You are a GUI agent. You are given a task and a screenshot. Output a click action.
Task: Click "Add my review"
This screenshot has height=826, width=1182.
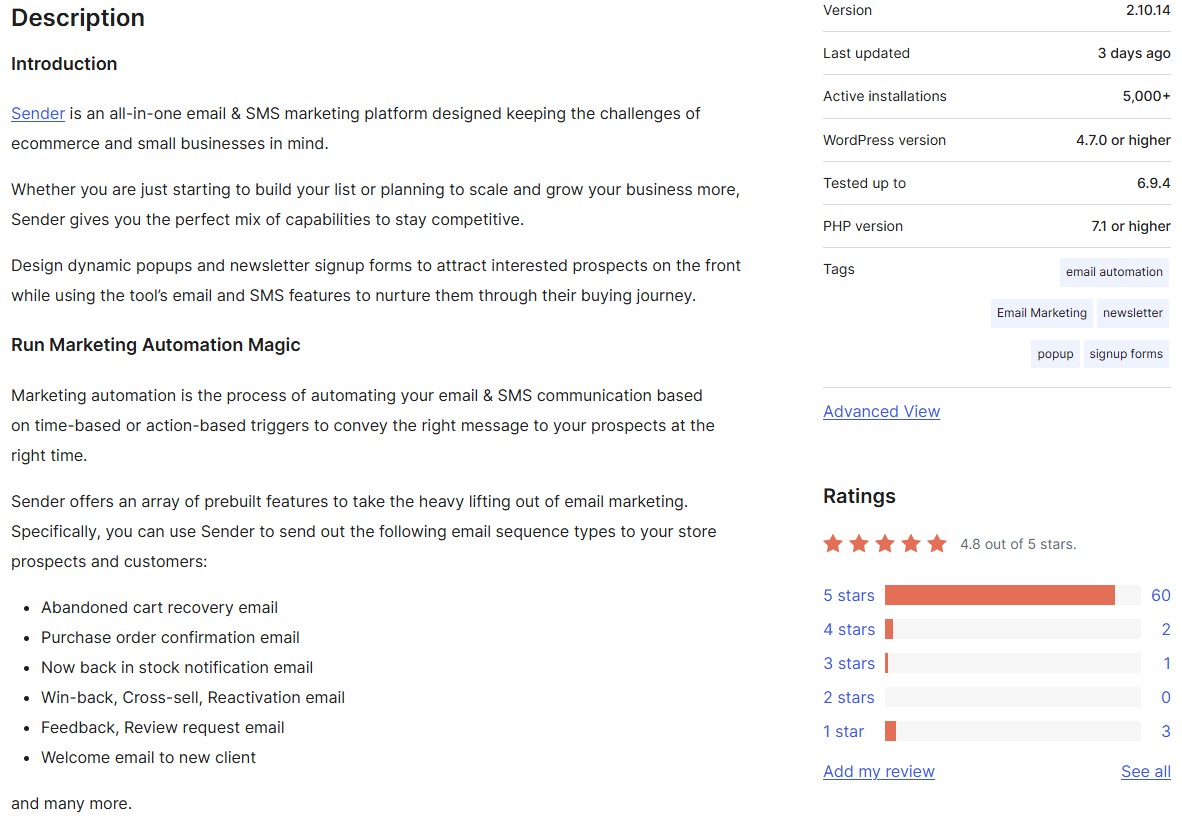pos(878,771)
